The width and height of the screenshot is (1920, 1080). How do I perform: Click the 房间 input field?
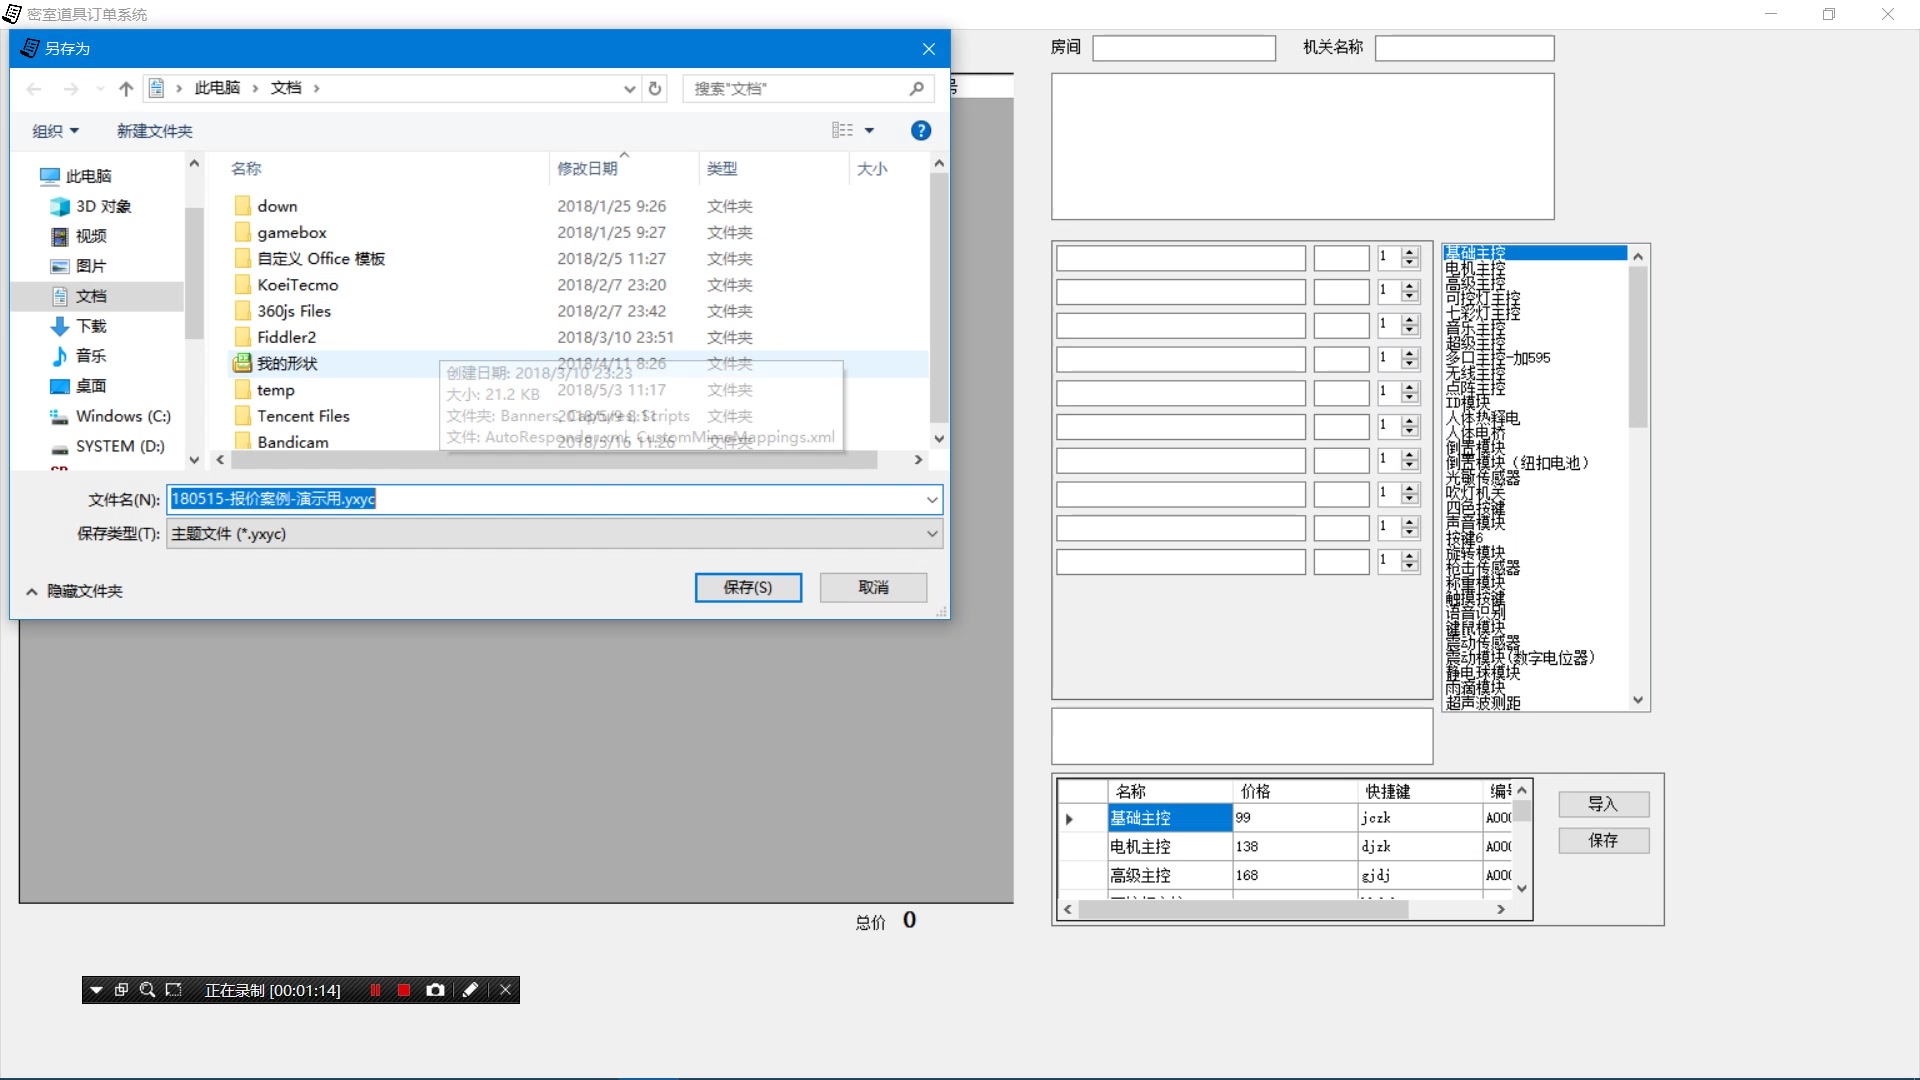tap(1184, 48)
